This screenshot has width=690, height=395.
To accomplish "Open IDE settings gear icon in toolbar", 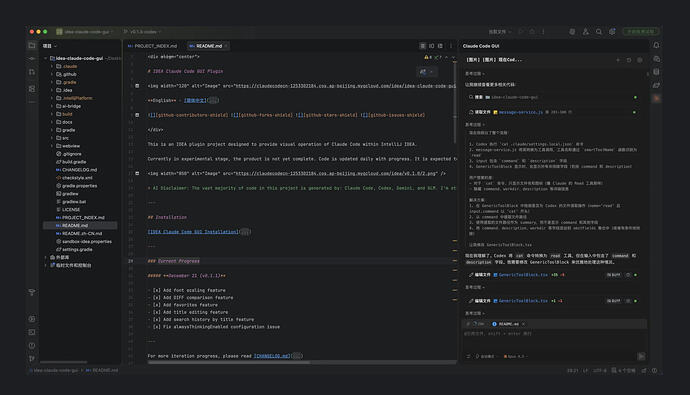I will coord(612,32).
